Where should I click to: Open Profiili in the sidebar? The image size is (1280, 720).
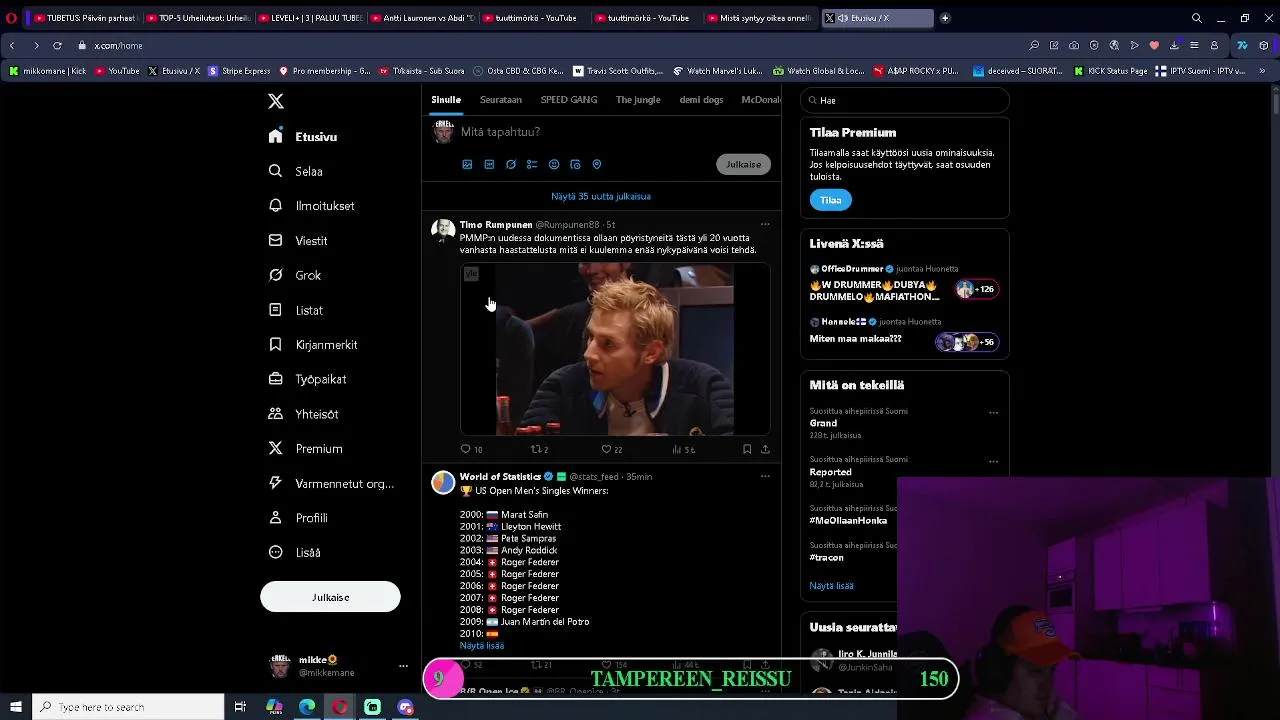click(298, 518)
